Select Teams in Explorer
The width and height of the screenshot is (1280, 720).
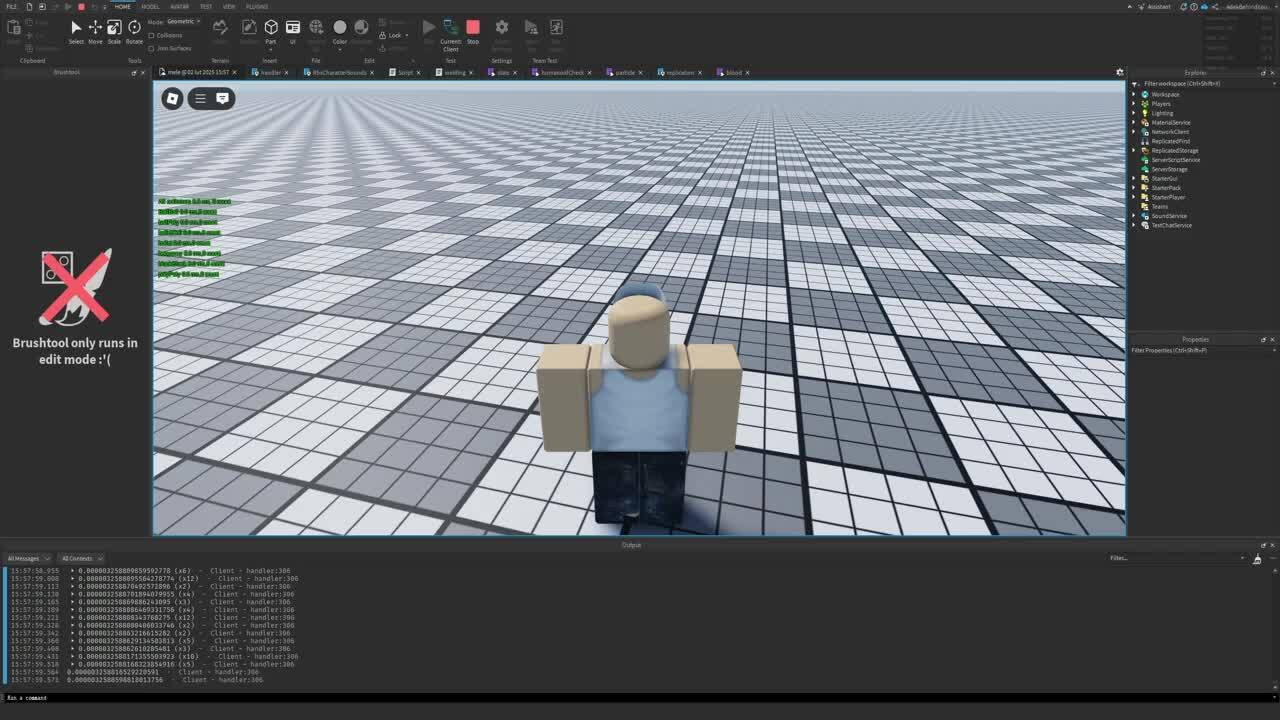tap(1160, 206)
